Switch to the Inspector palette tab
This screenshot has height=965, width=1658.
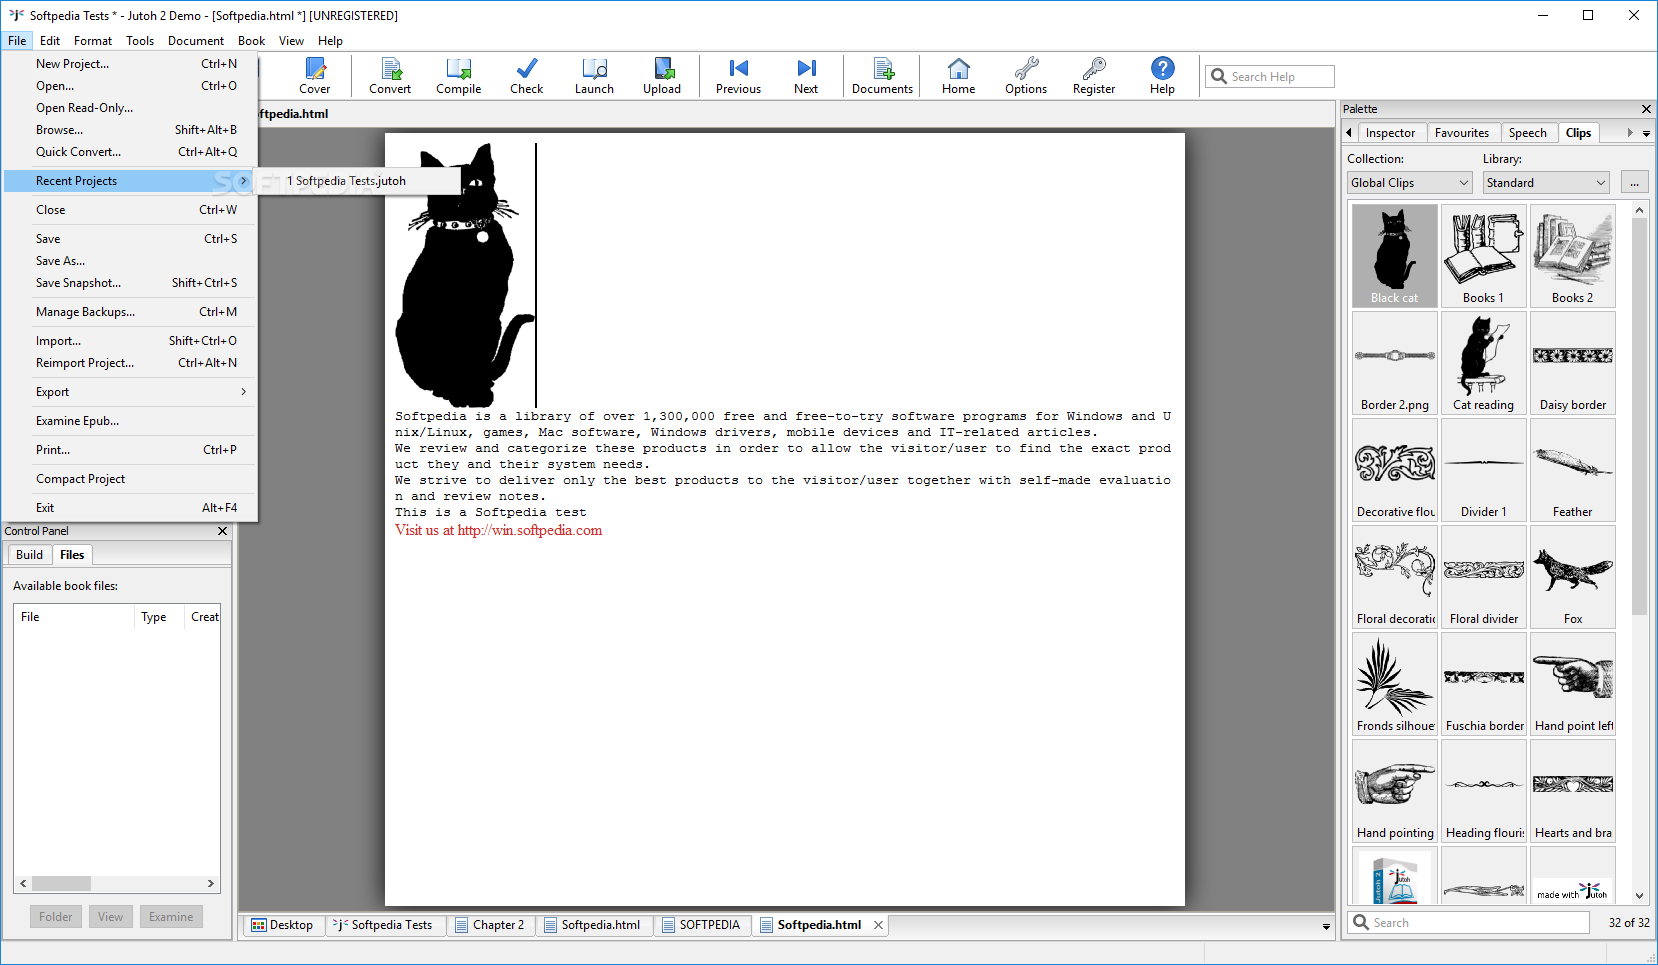coord(1390,133)
